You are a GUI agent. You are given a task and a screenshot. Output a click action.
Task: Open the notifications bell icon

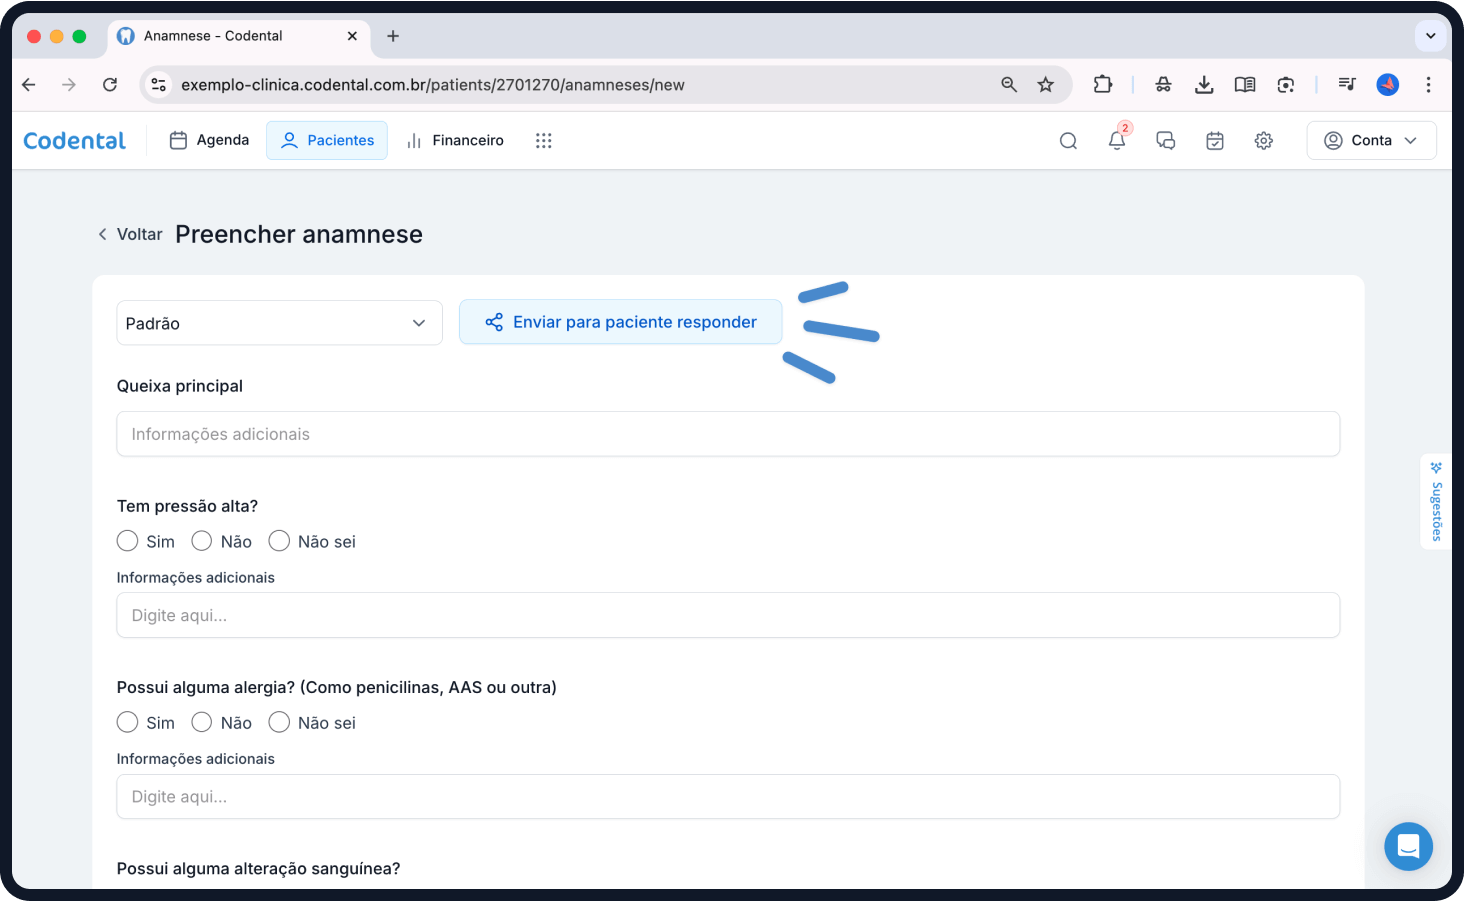point(1116,141)
